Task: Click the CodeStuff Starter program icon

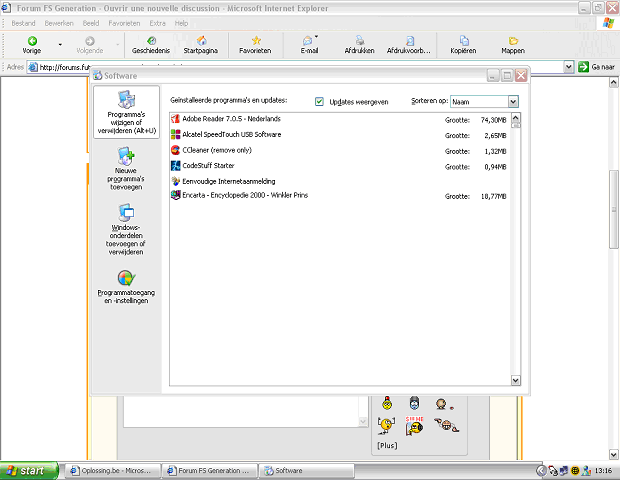Action: click(x=176, y=166)
